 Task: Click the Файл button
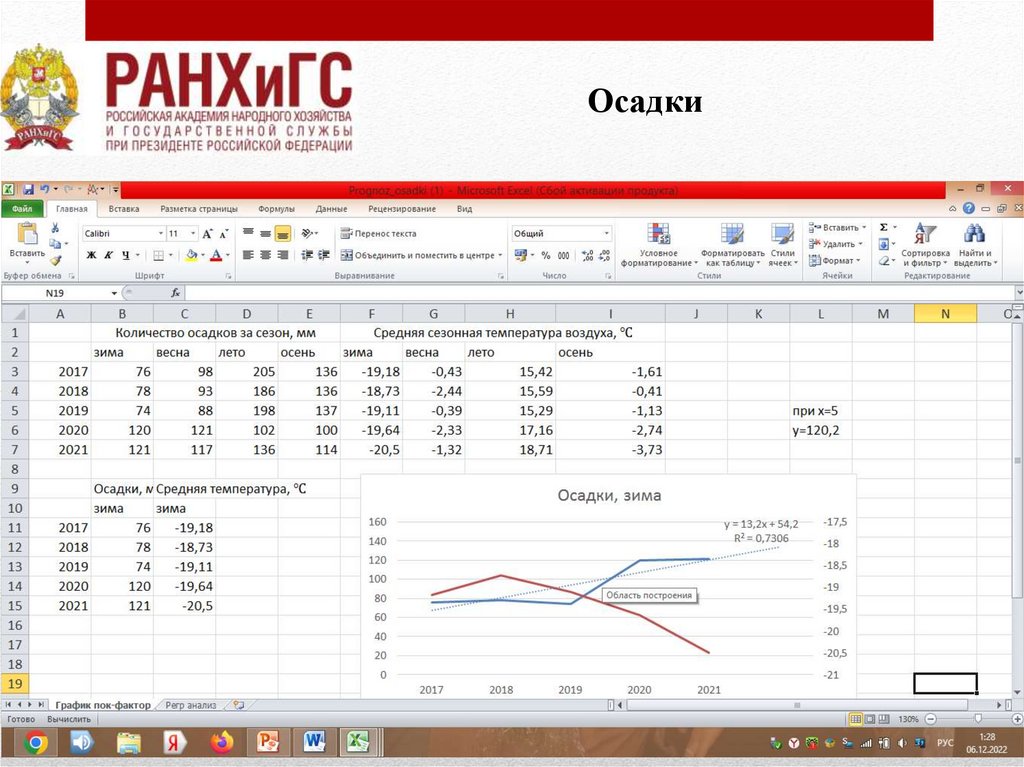pos(22,209)
